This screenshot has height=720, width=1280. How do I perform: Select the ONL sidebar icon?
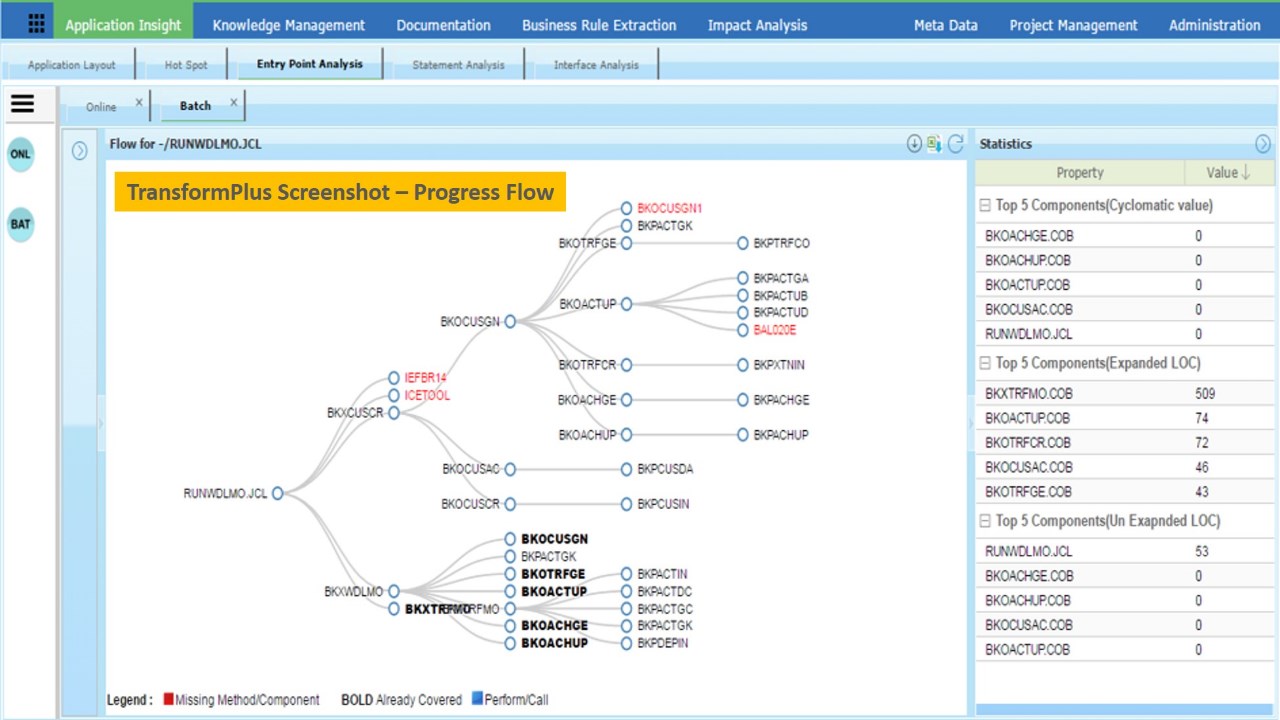[x=20, y=155]
